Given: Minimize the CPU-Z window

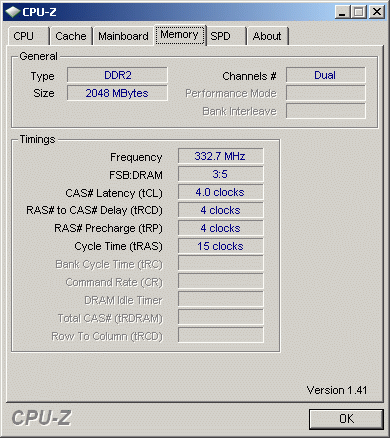Looking at the screenshot, I should coord(342,12).
